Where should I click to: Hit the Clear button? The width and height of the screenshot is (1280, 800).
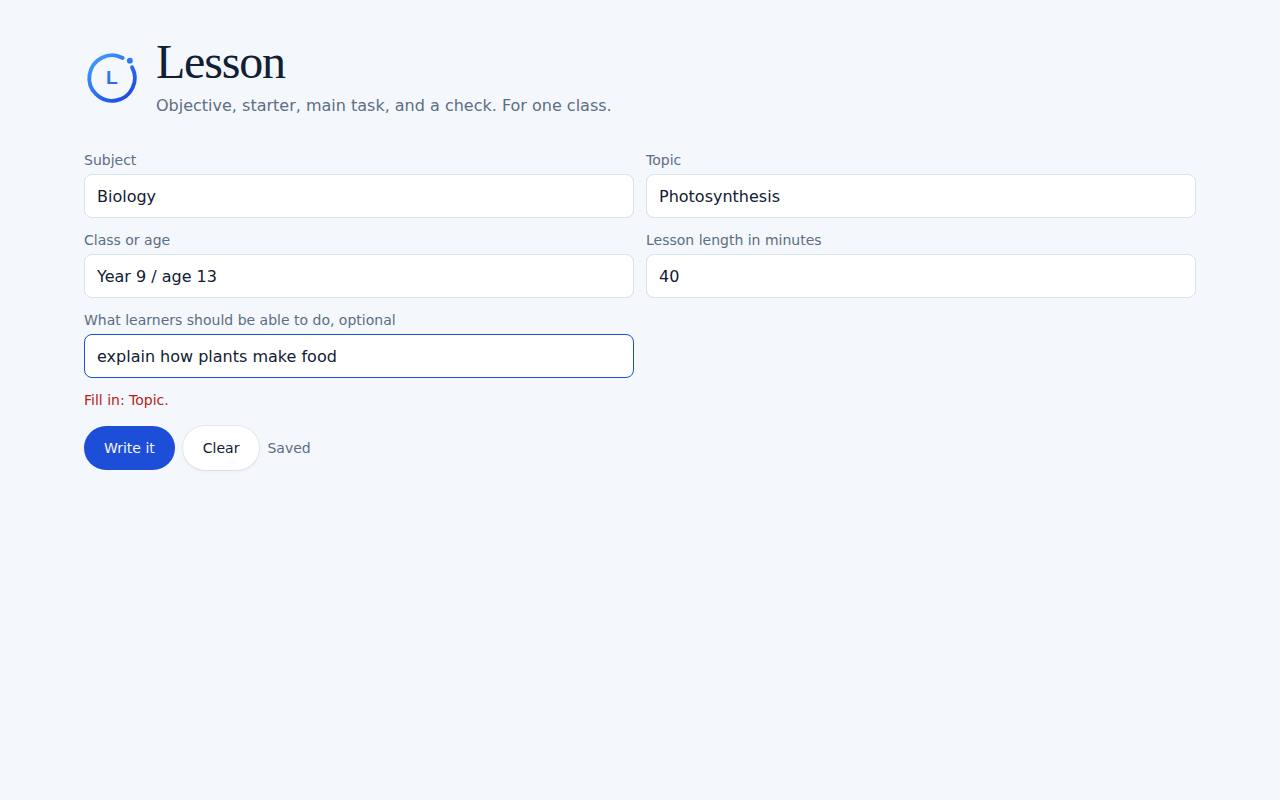pos(221,448)
